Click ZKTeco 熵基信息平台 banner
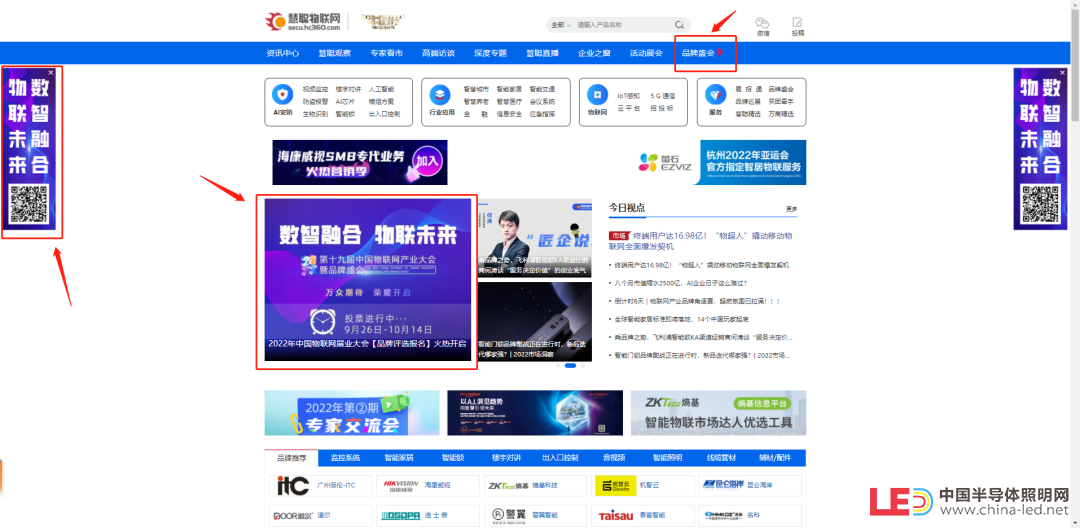 pos(718,413)
